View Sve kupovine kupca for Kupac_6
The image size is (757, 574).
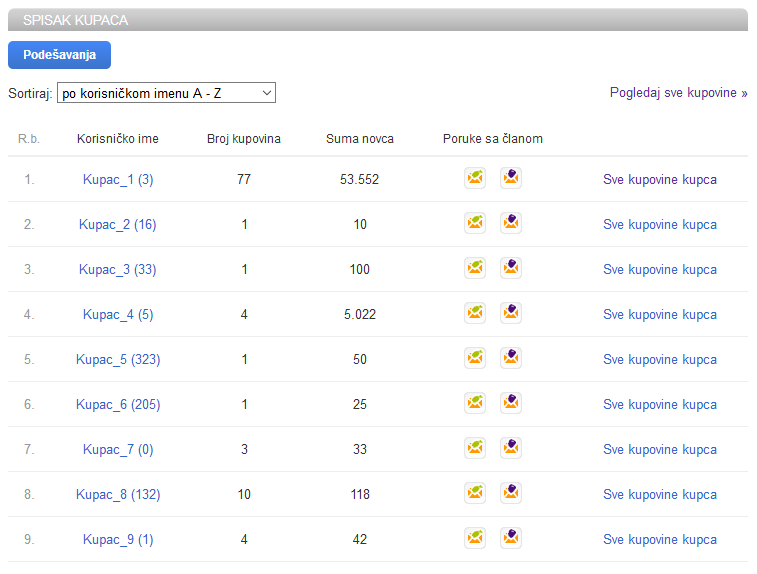[659, 405]
